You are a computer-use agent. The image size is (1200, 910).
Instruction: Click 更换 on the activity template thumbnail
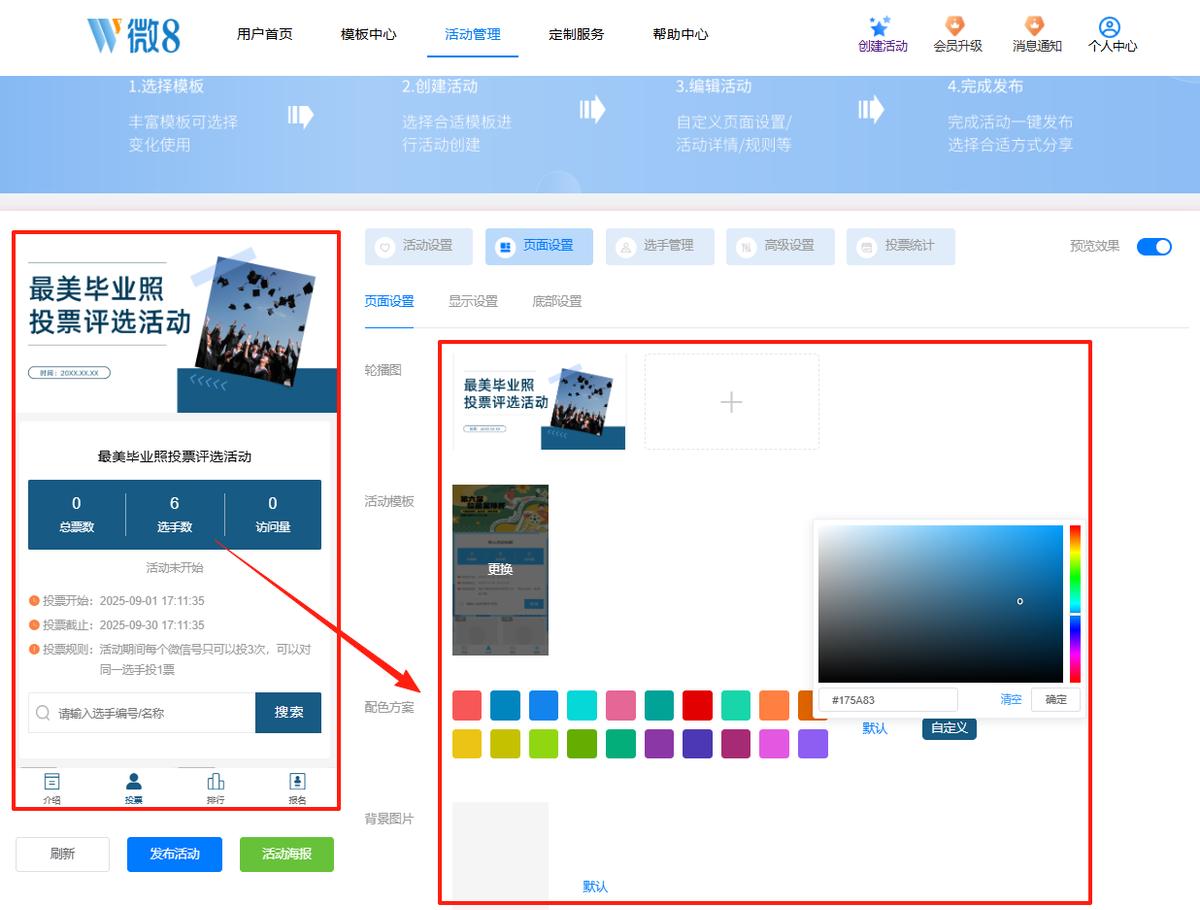pos(500,569)
